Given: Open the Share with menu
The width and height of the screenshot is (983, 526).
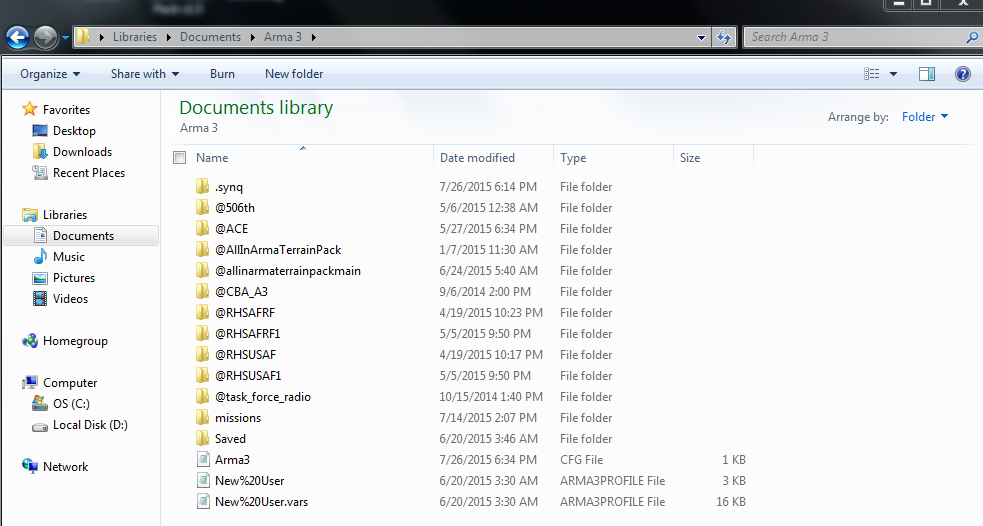Looking at the screenshot, I should click(145, 74).
